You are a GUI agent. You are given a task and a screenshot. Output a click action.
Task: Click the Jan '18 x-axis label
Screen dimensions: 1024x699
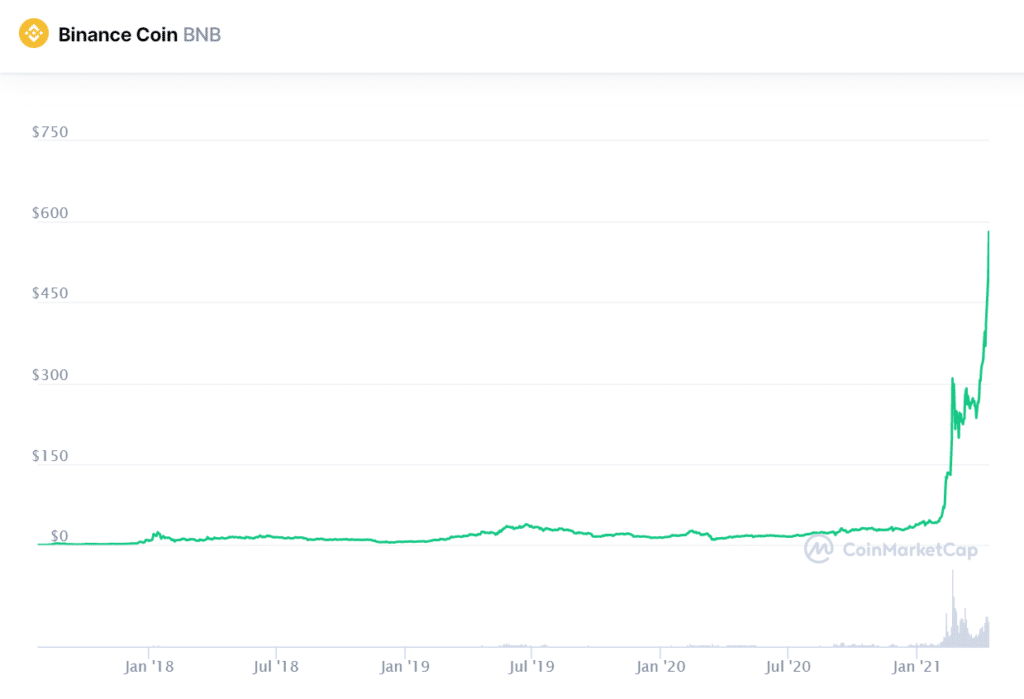(x=149, y=666)
